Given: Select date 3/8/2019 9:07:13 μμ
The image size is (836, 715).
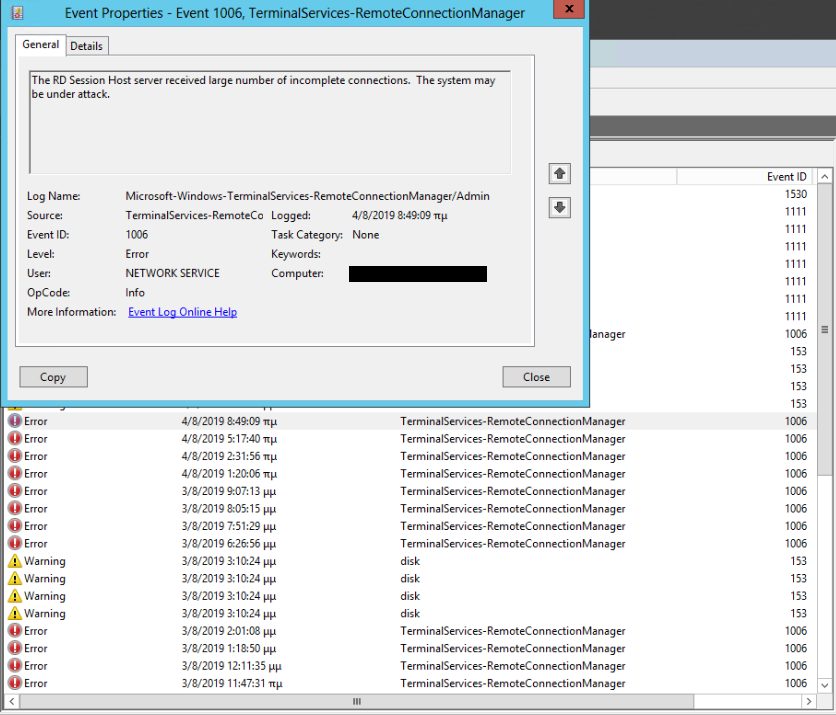Looking at the screenshot, I should point(229,491).
